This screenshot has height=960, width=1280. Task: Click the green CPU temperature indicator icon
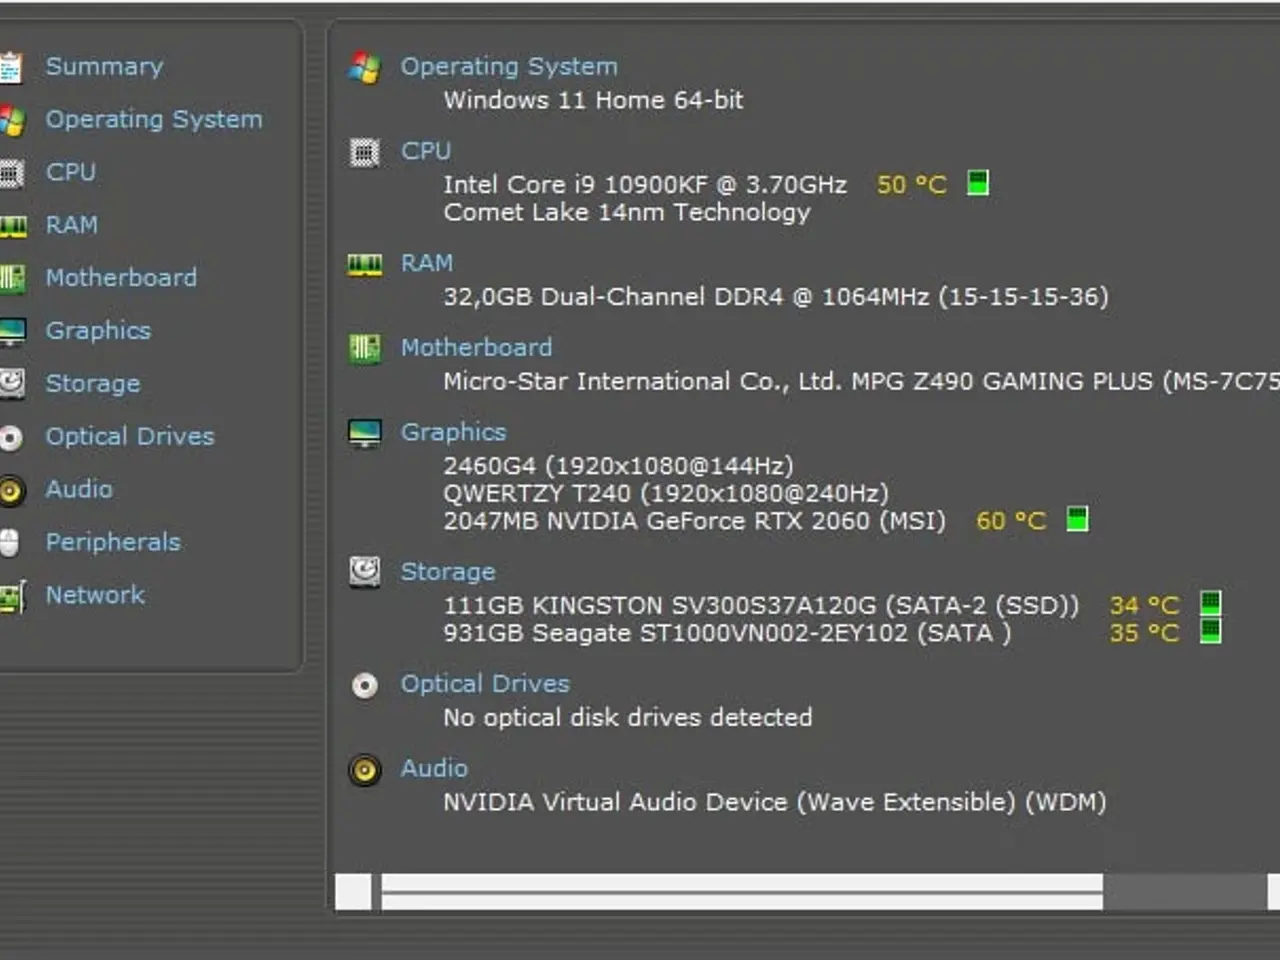[x=978, y=183]
